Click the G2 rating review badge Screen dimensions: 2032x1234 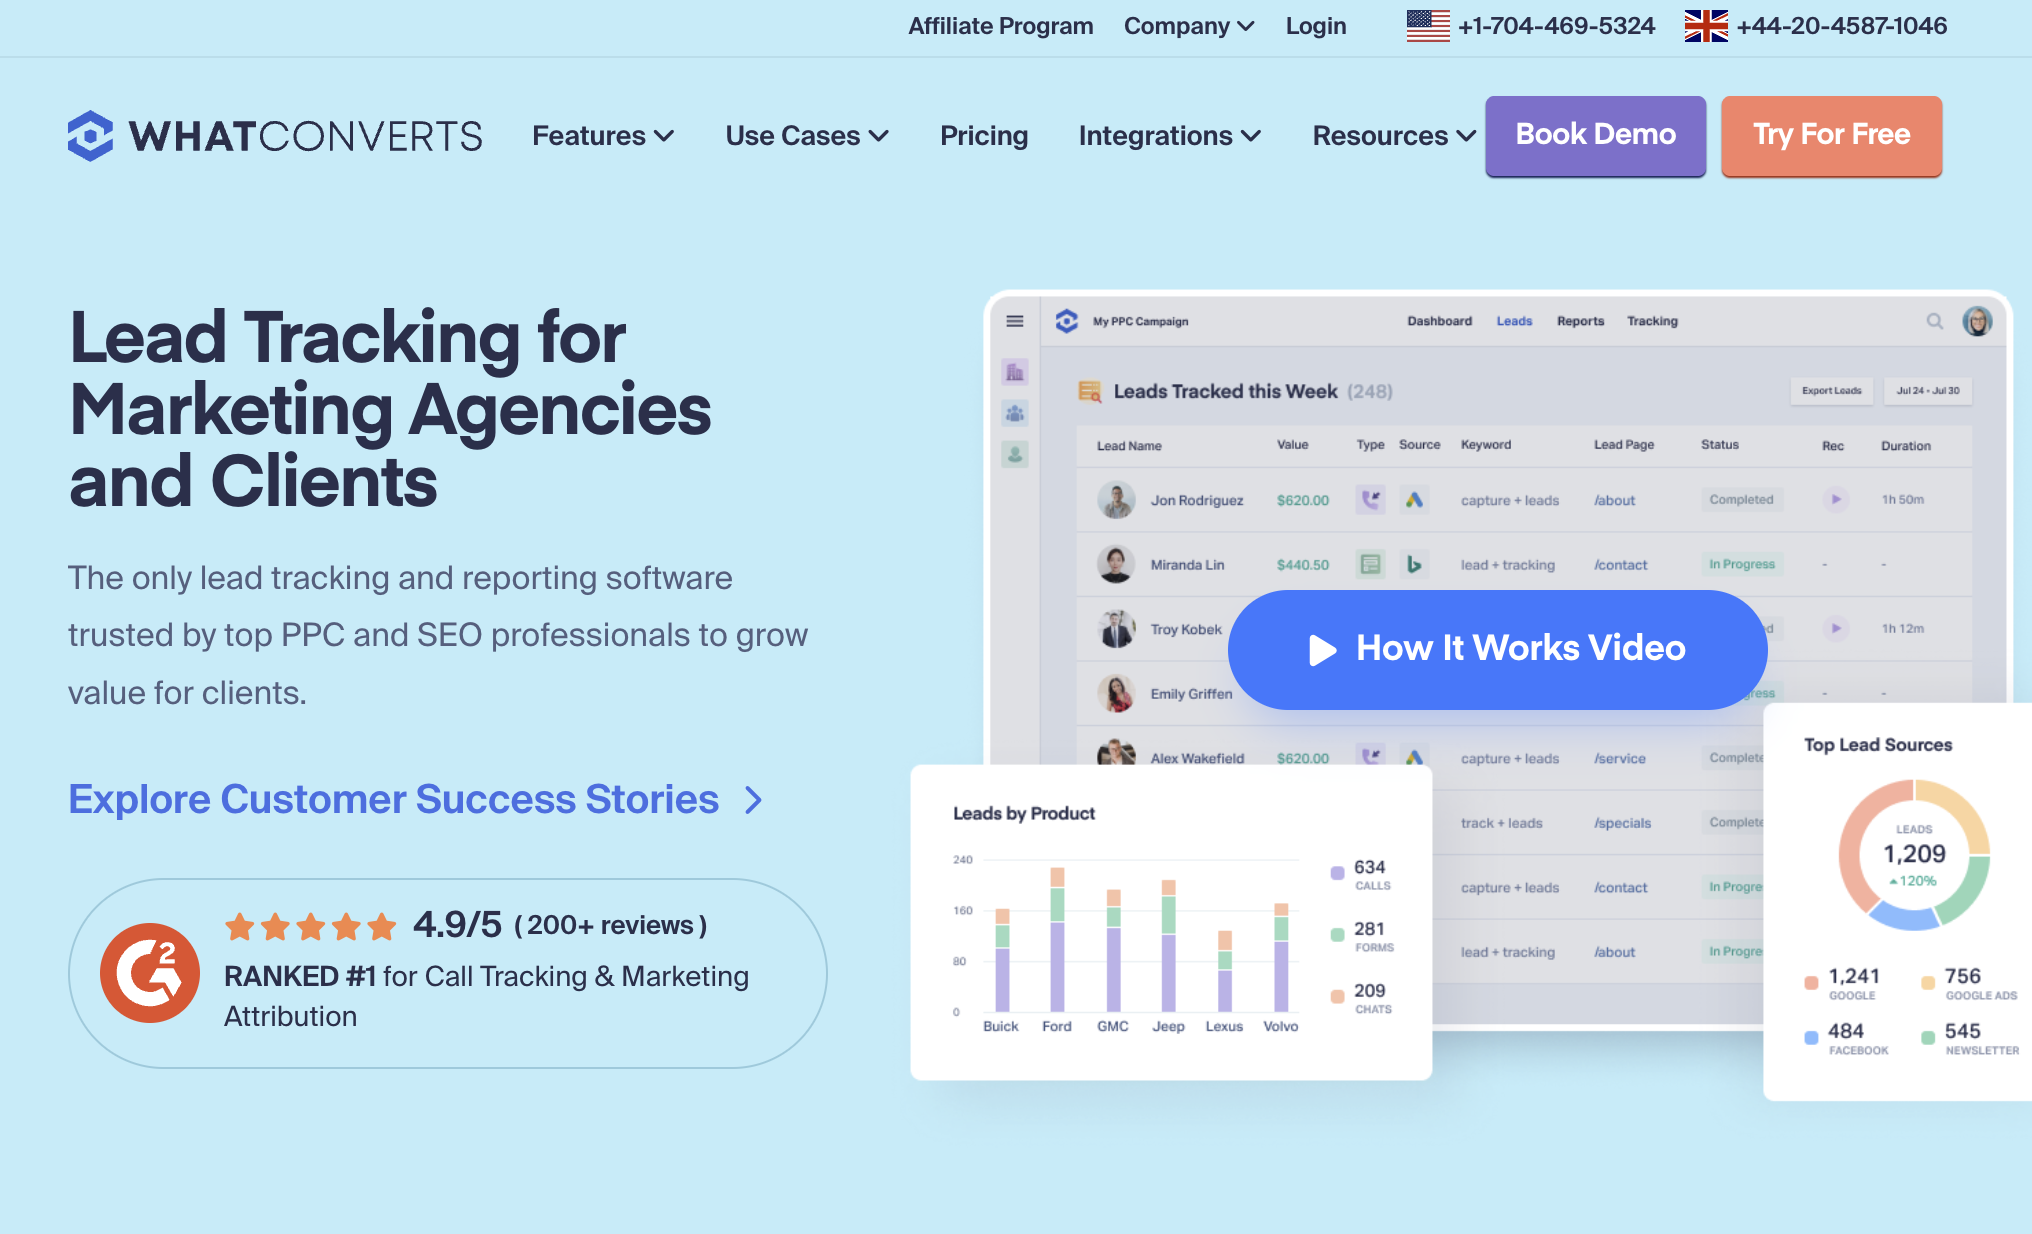pyautogui.click(x=447, y=973)
